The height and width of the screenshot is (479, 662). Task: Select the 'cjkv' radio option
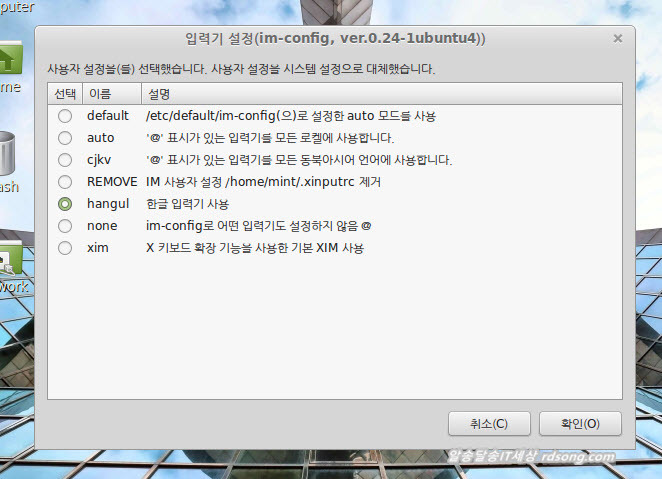pyautogui.click(x=65, y=160)
